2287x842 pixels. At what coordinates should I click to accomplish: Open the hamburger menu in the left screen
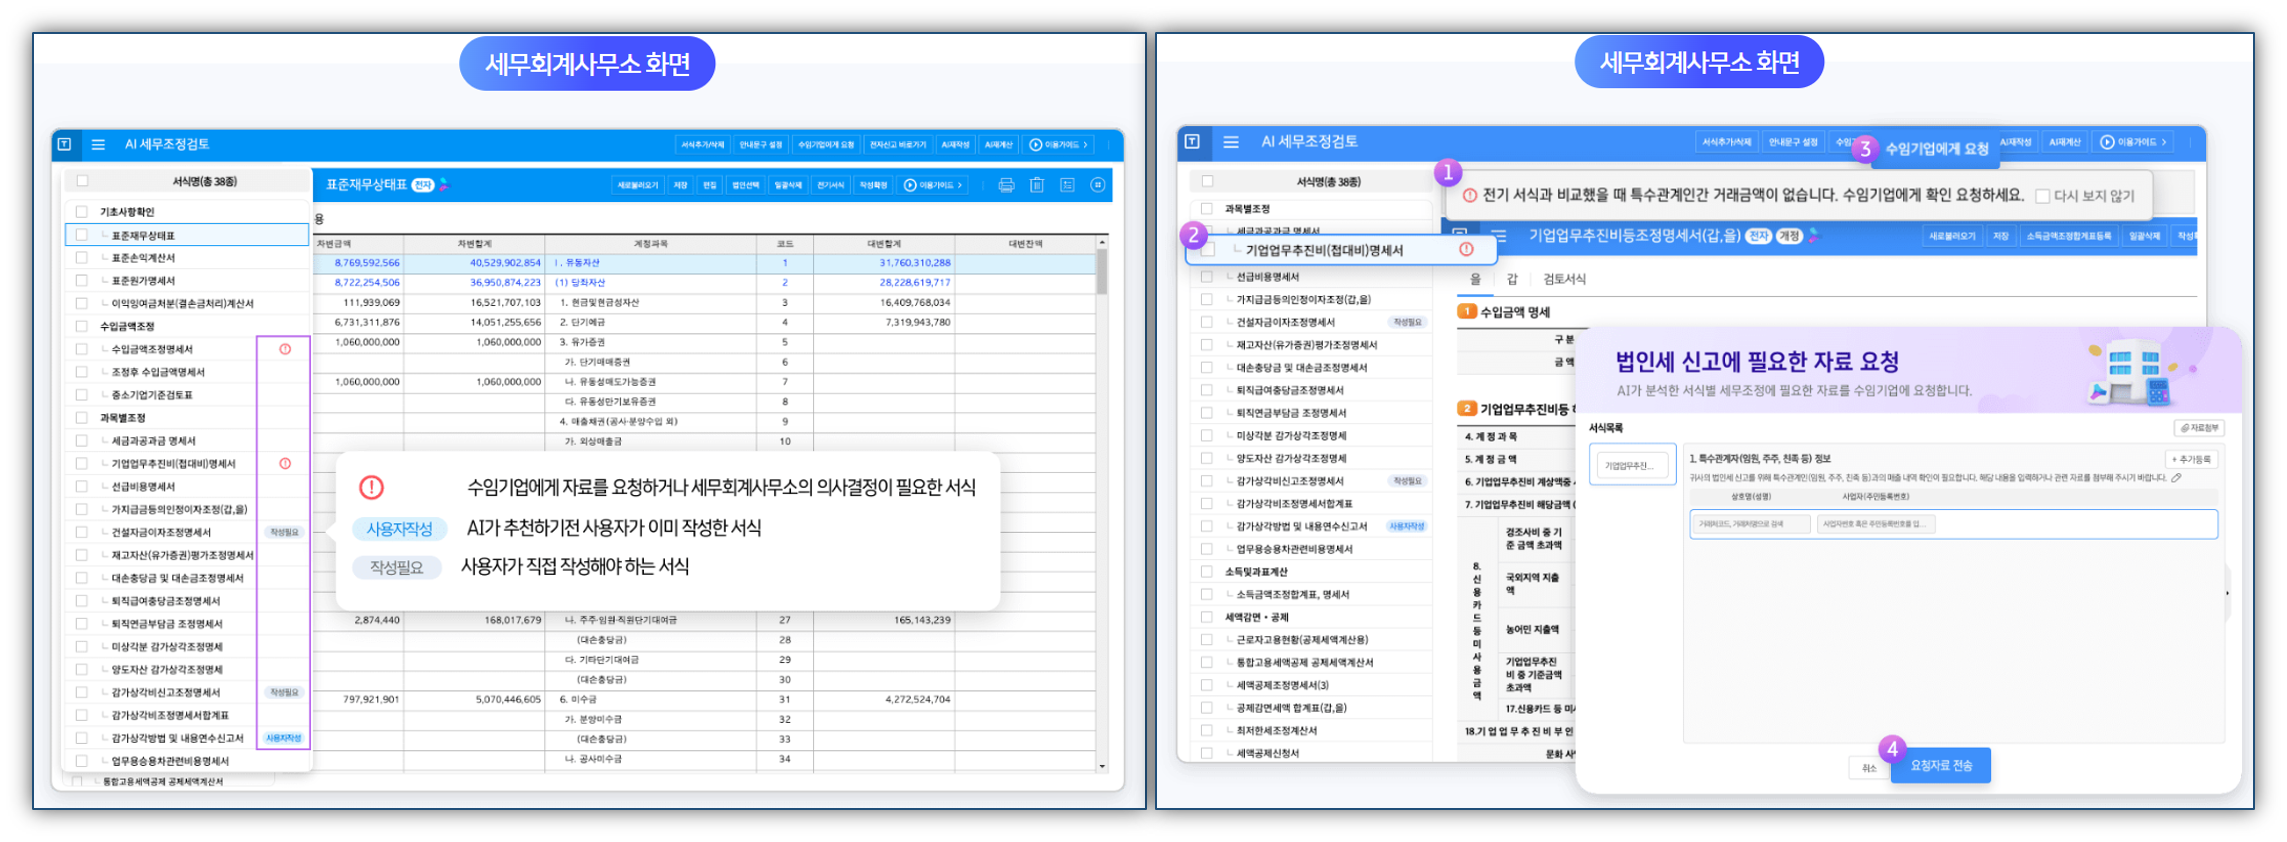tap(98, 145)
